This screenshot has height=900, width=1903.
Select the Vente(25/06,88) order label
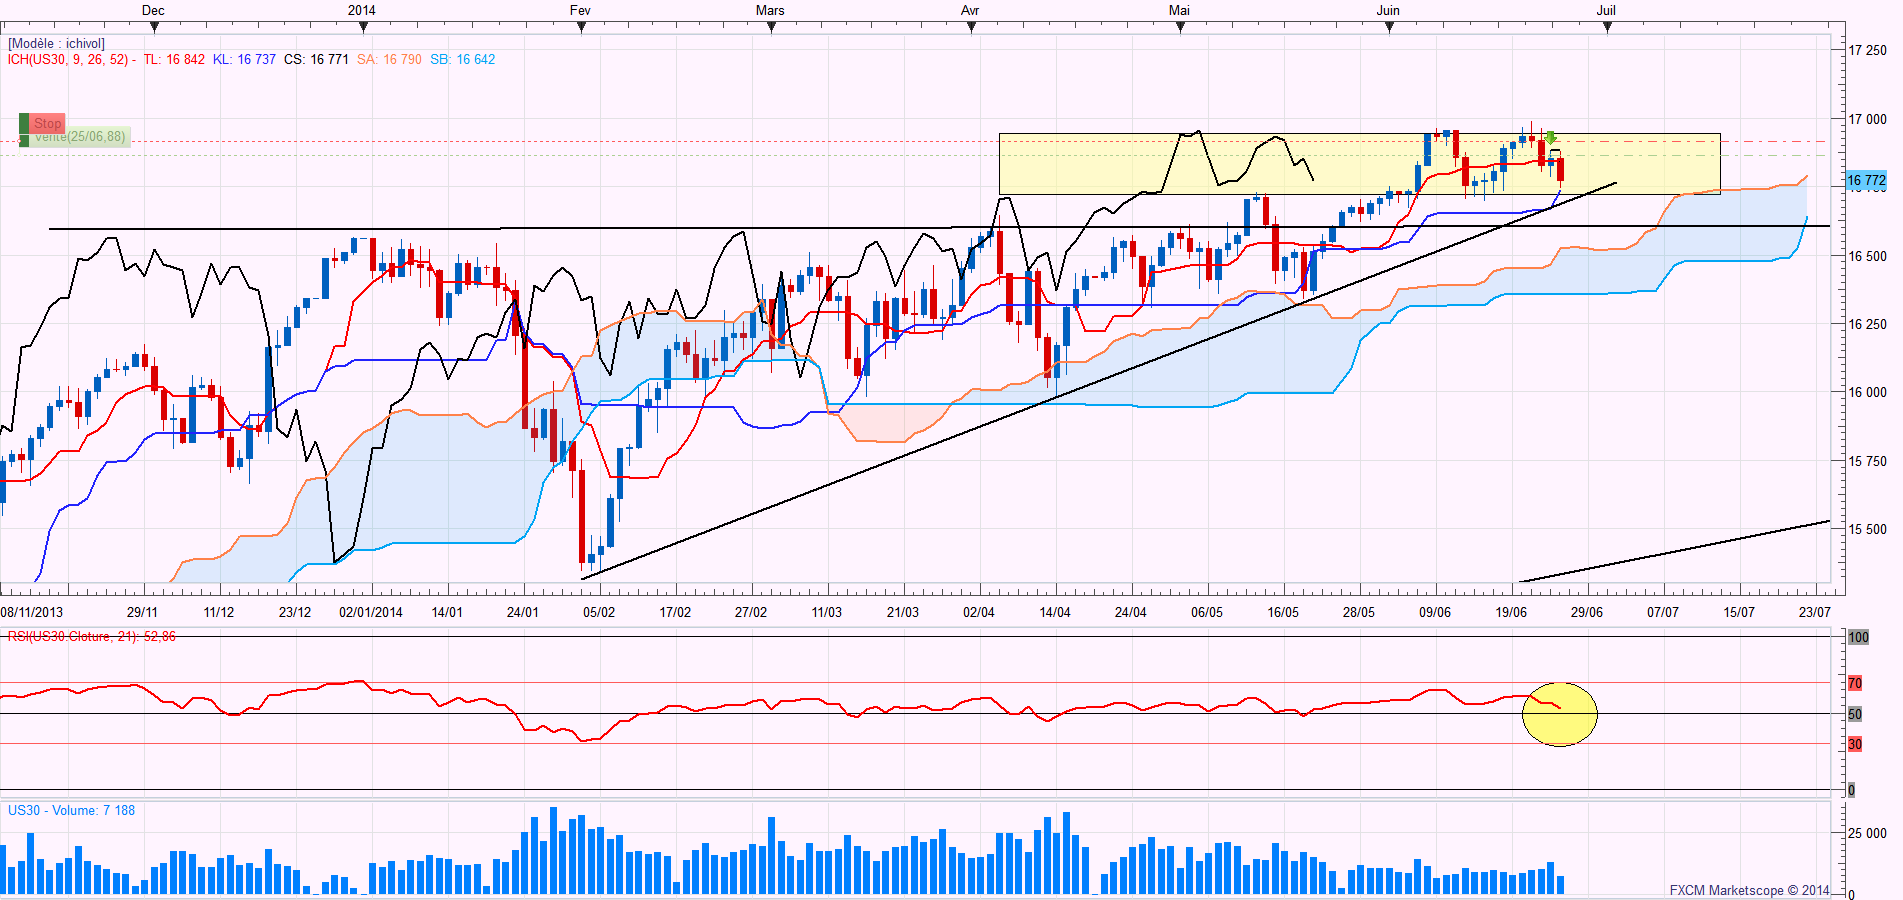click(80, 137)
